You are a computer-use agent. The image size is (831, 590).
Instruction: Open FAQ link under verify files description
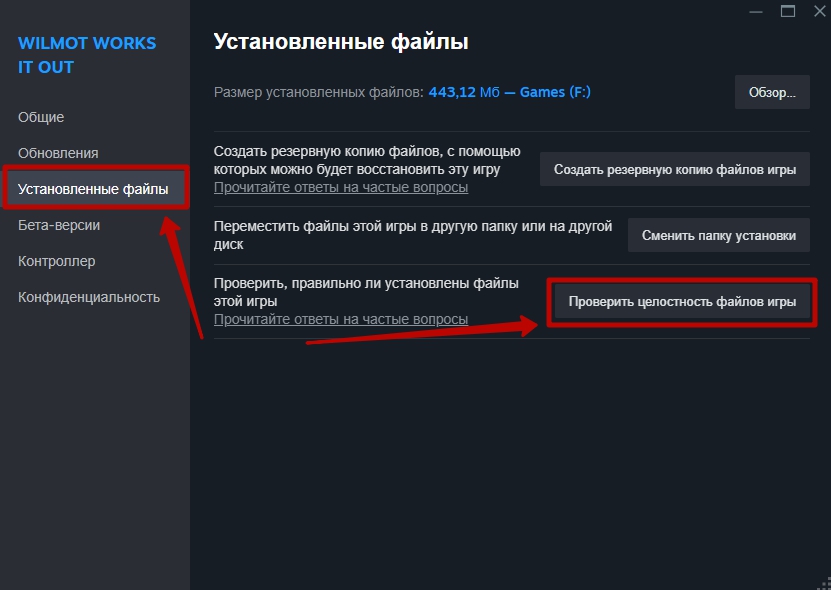pos(341,320)
